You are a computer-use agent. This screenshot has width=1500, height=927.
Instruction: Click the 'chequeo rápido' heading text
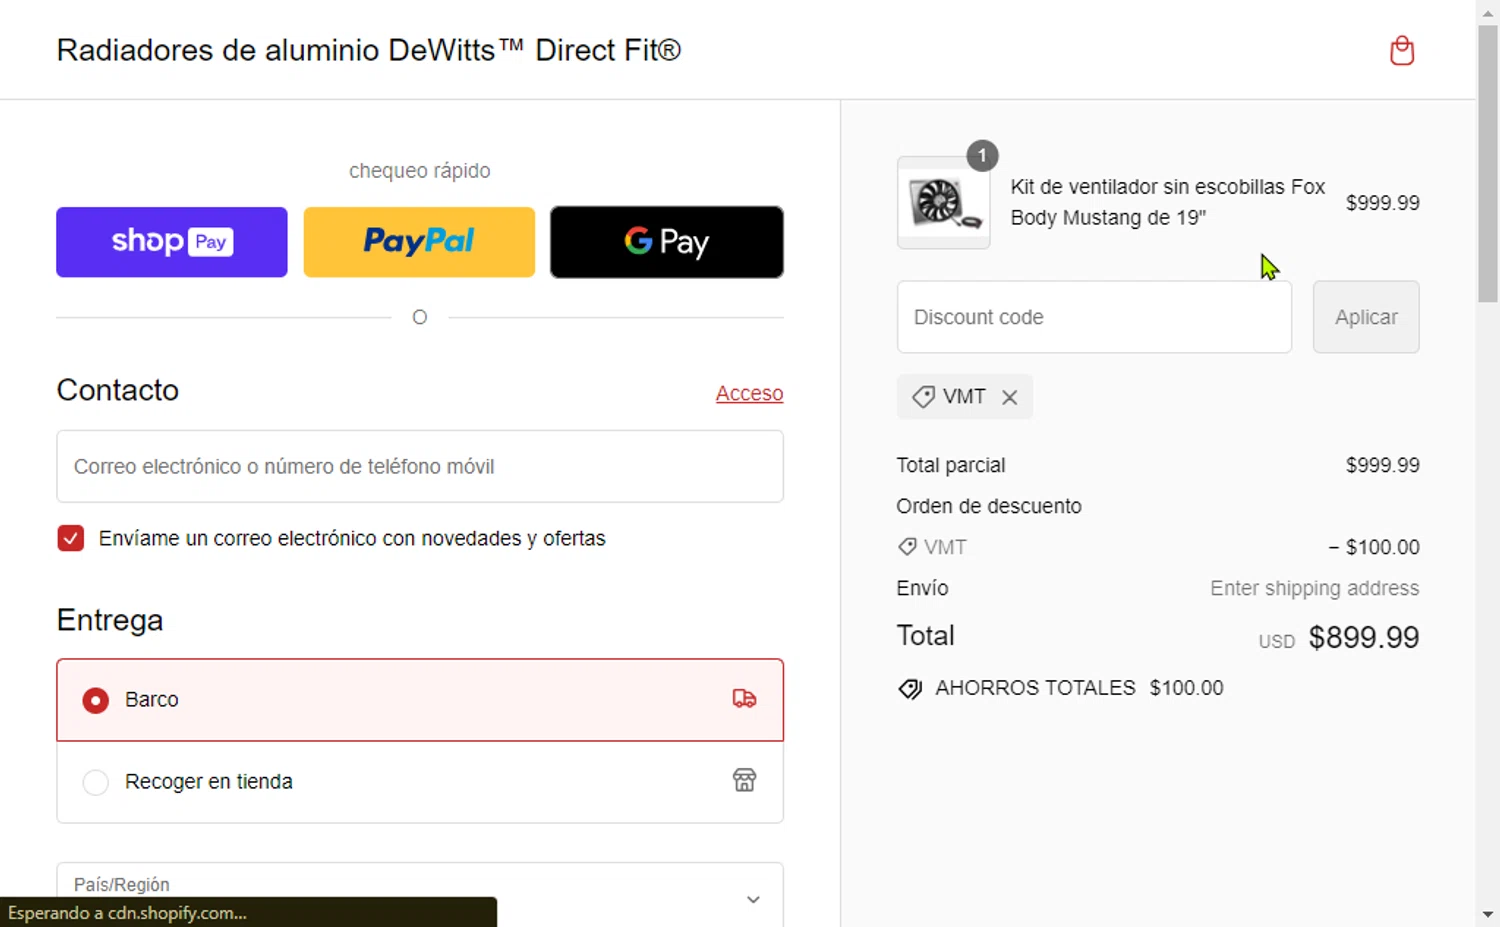point(420,171)
